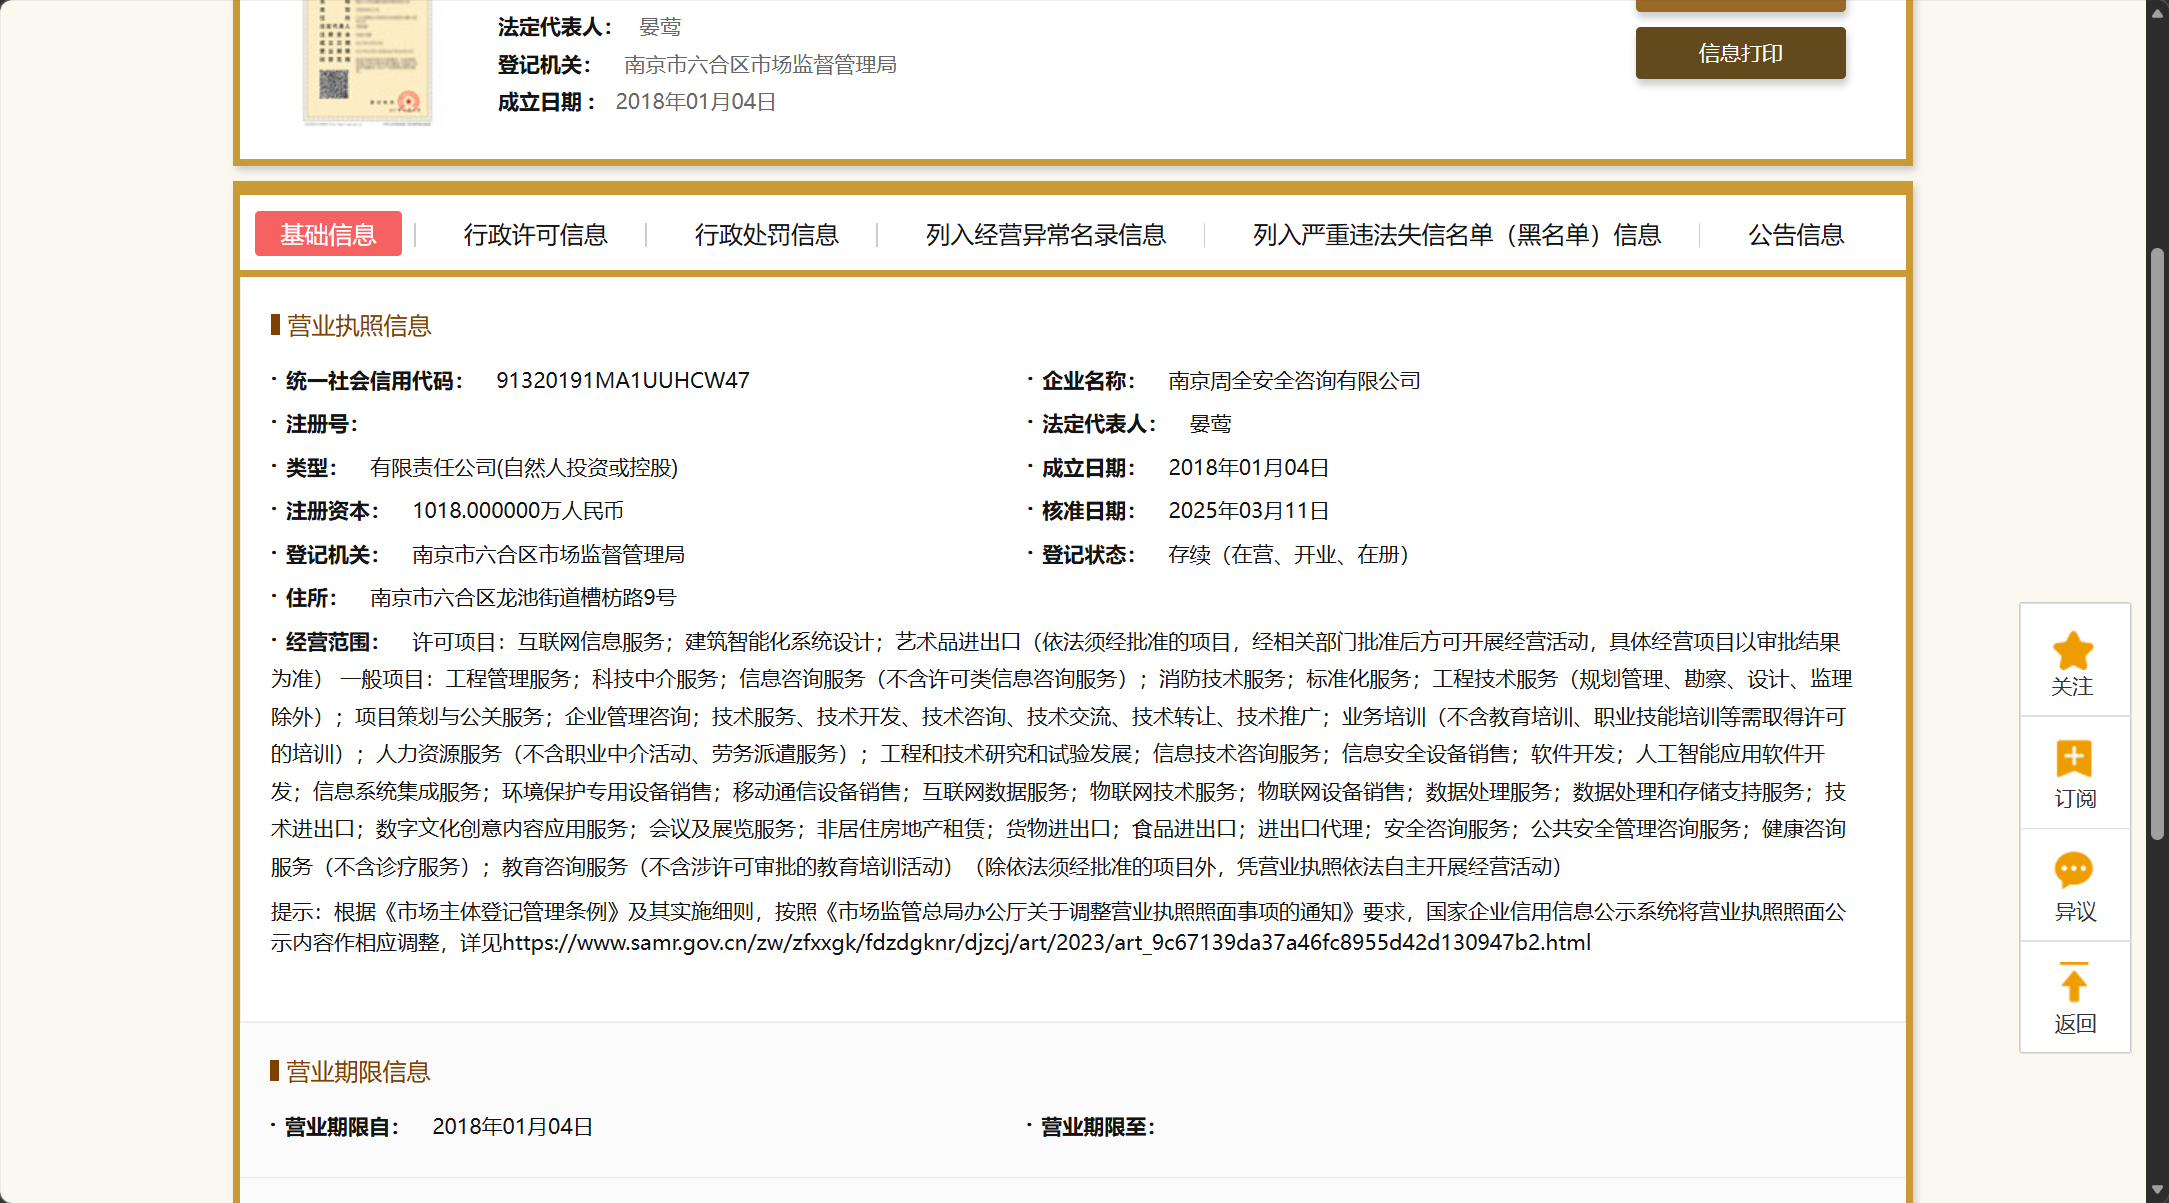Screen dimensions: 2169x1203
Task: Click the scrollbar up arrow
Action: [2157, 11]
